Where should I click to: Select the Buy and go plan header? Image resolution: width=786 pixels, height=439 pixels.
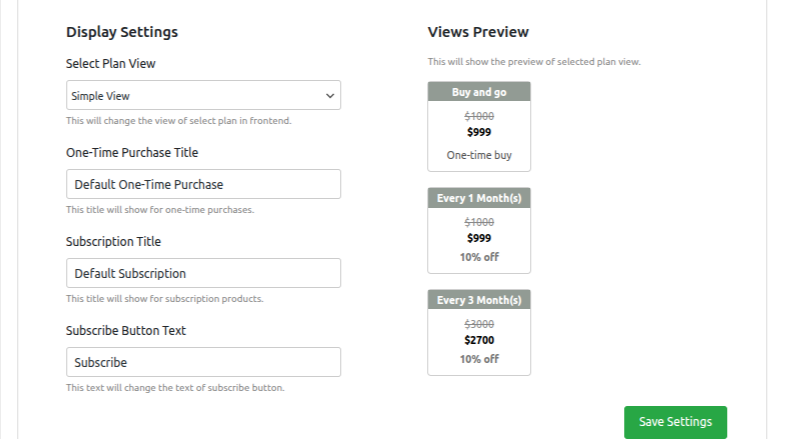(x=479, y=91)
